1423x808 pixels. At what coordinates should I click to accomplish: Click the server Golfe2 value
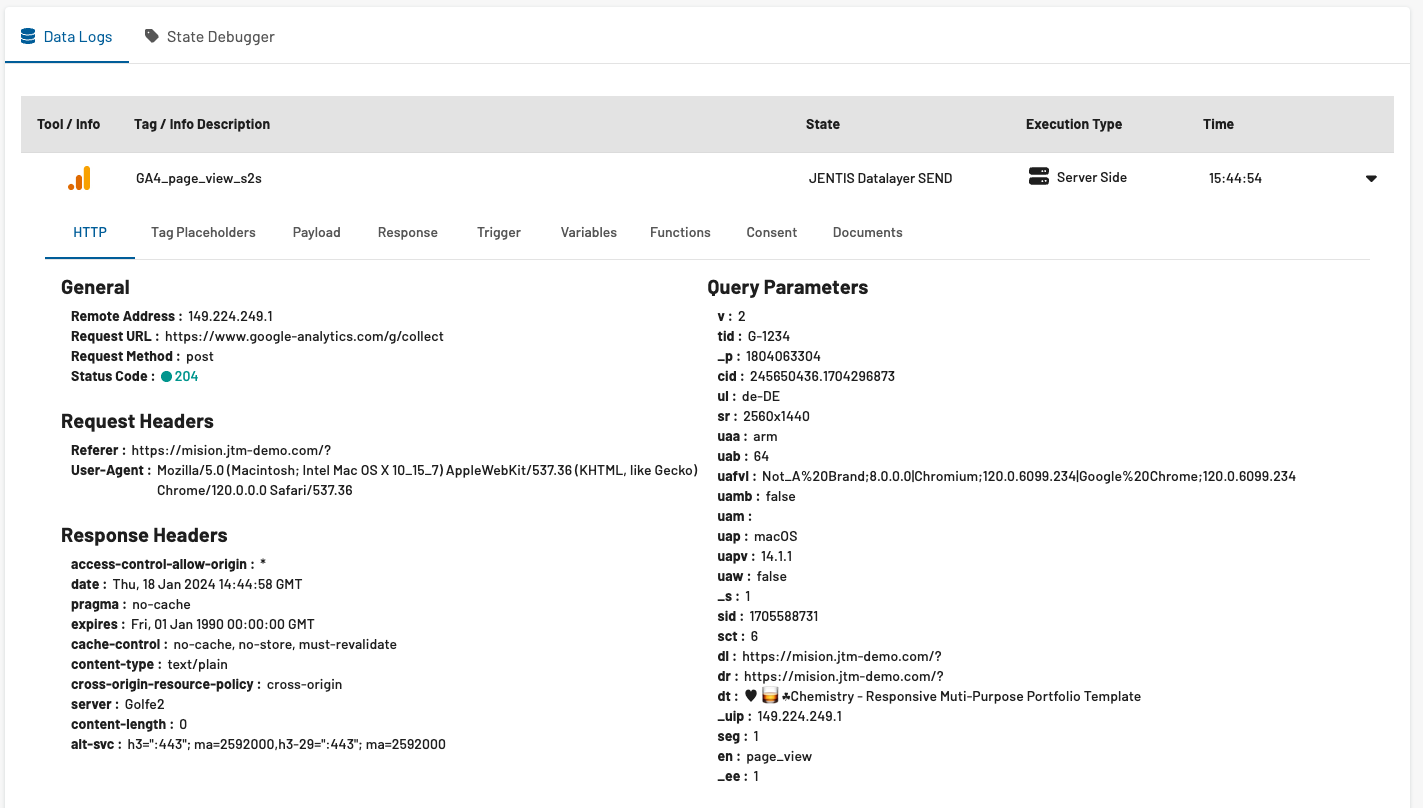145,704
